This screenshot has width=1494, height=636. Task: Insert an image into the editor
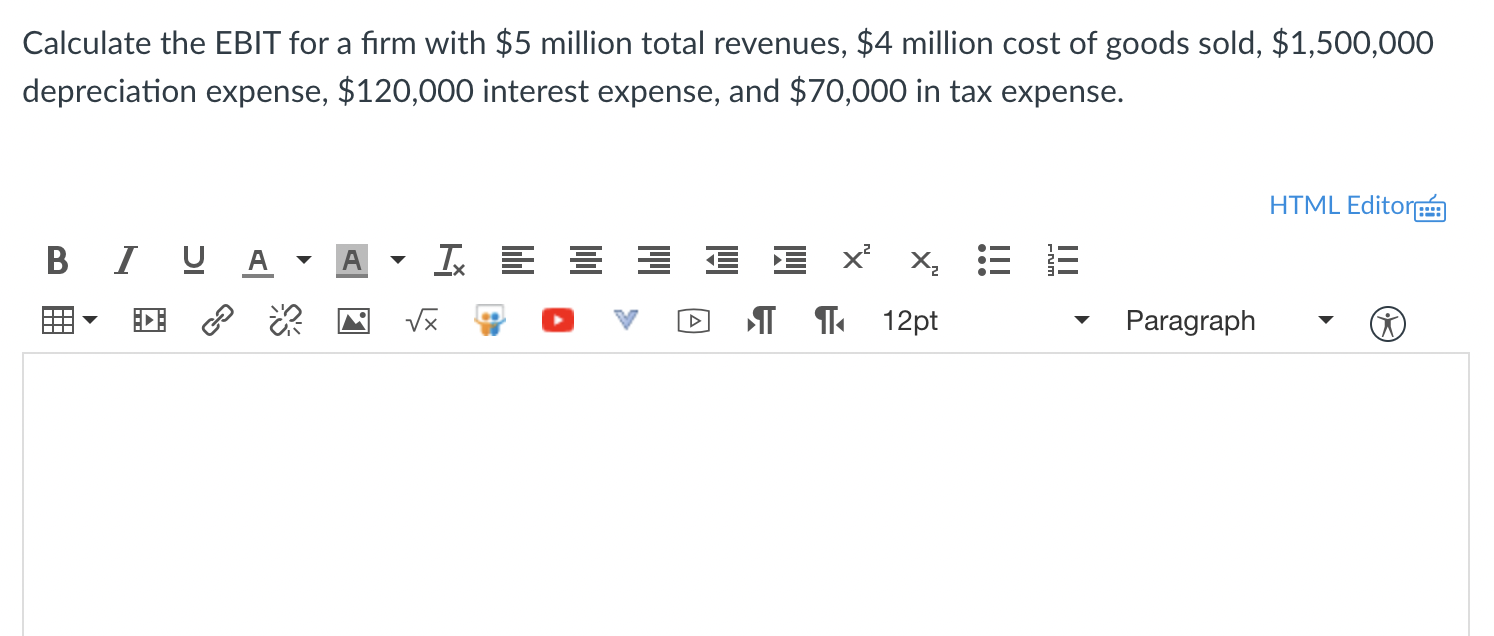[353, 320]
